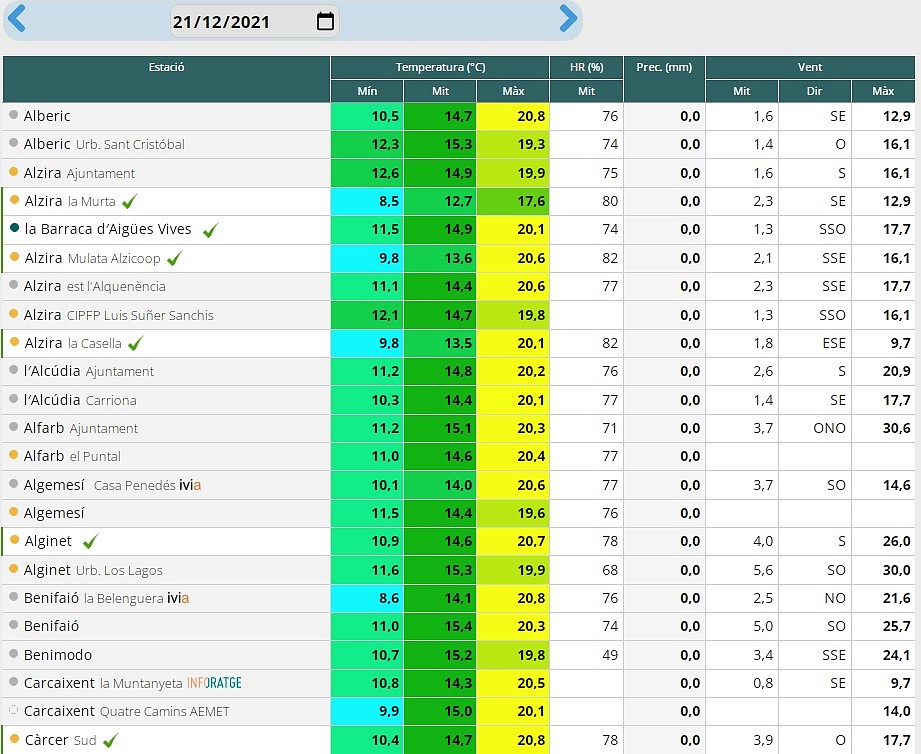The height and width of the screenshot is (754, 921).
Task: Open Alzira Mulata Alzicoop station
Action: click(x=92, y=258)
